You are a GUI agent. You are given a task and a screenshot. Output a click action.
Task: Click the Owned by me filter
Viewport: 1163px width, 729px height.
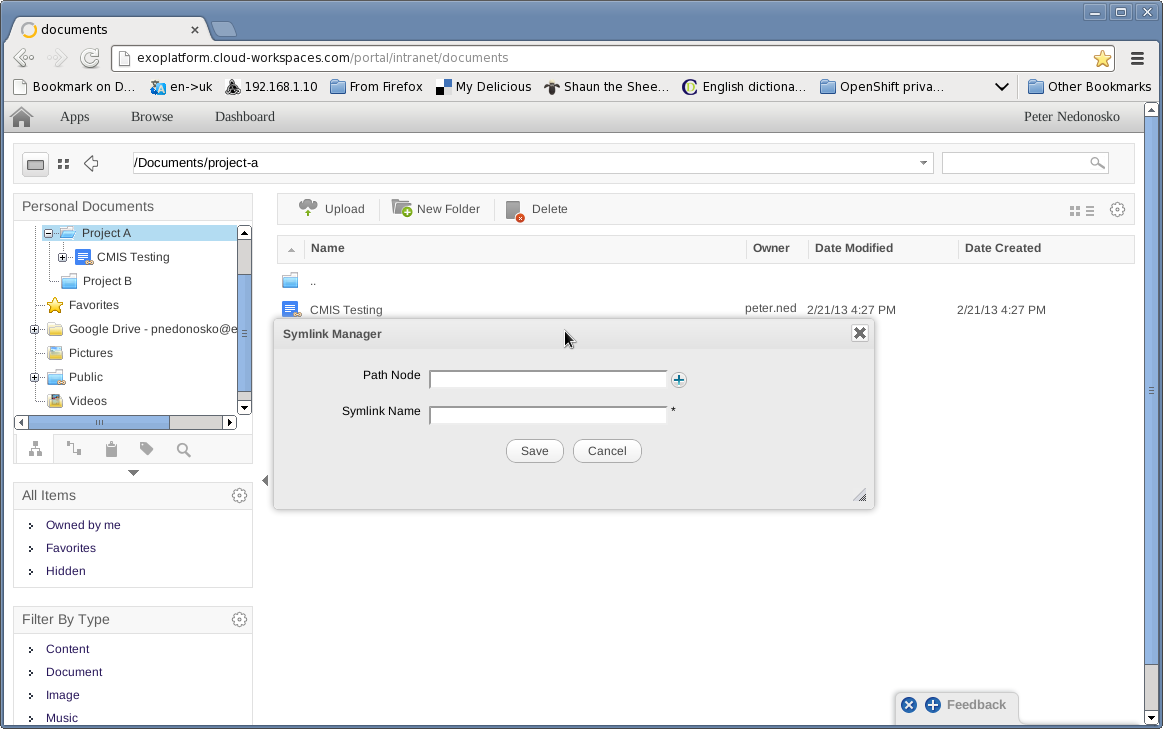click(83, 525)
